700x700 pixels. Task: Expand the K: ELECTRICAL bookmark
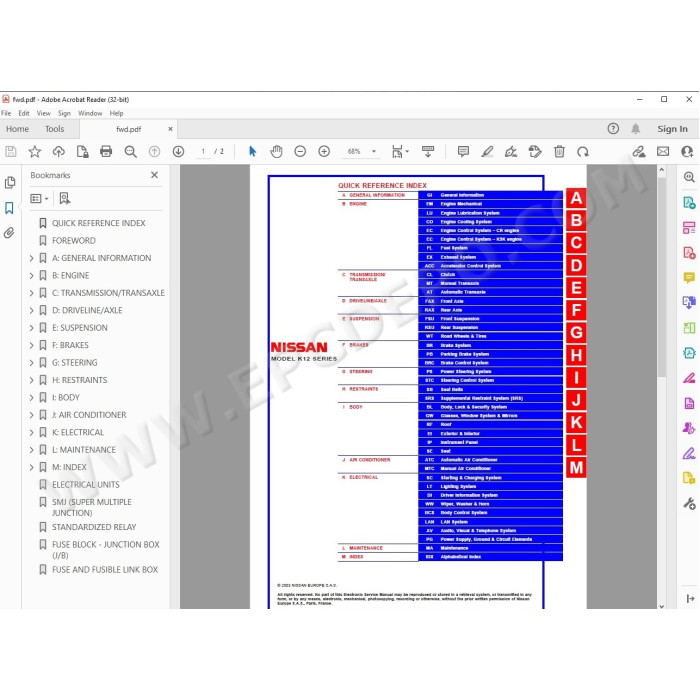point(31,432)
